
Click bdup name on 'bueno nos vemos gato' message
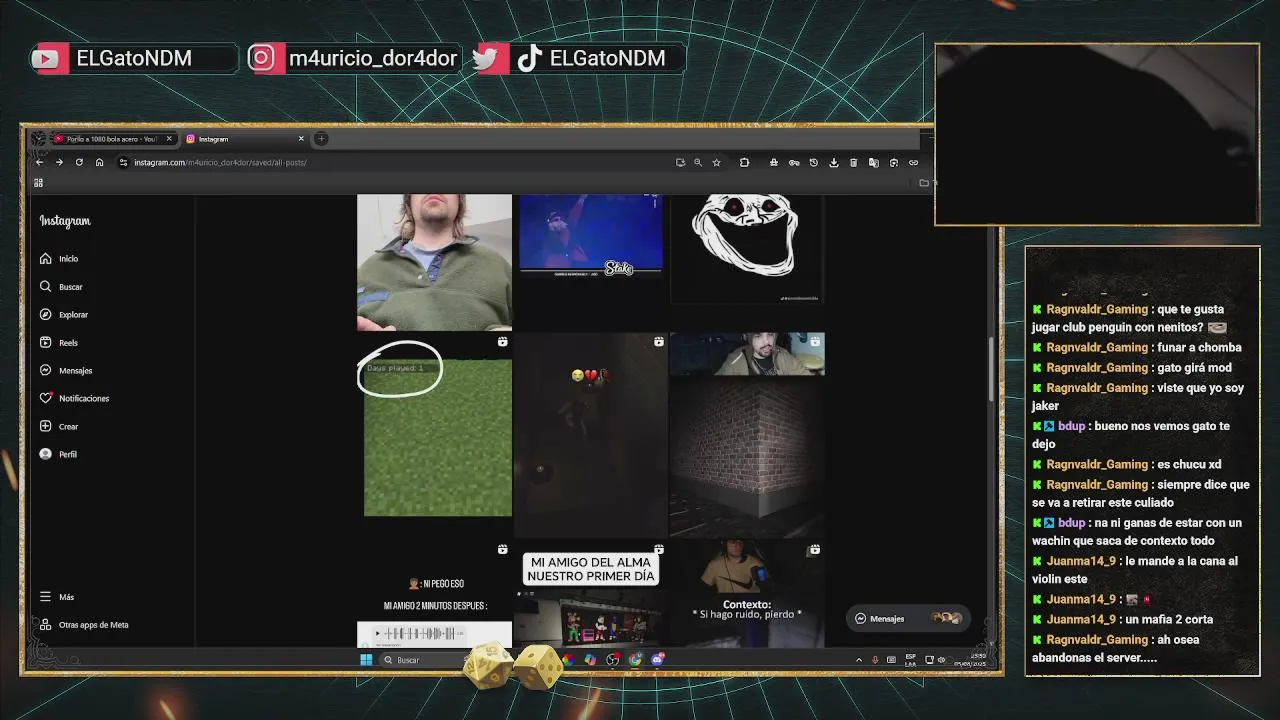pyautogui.click(x=1071, y=426)
